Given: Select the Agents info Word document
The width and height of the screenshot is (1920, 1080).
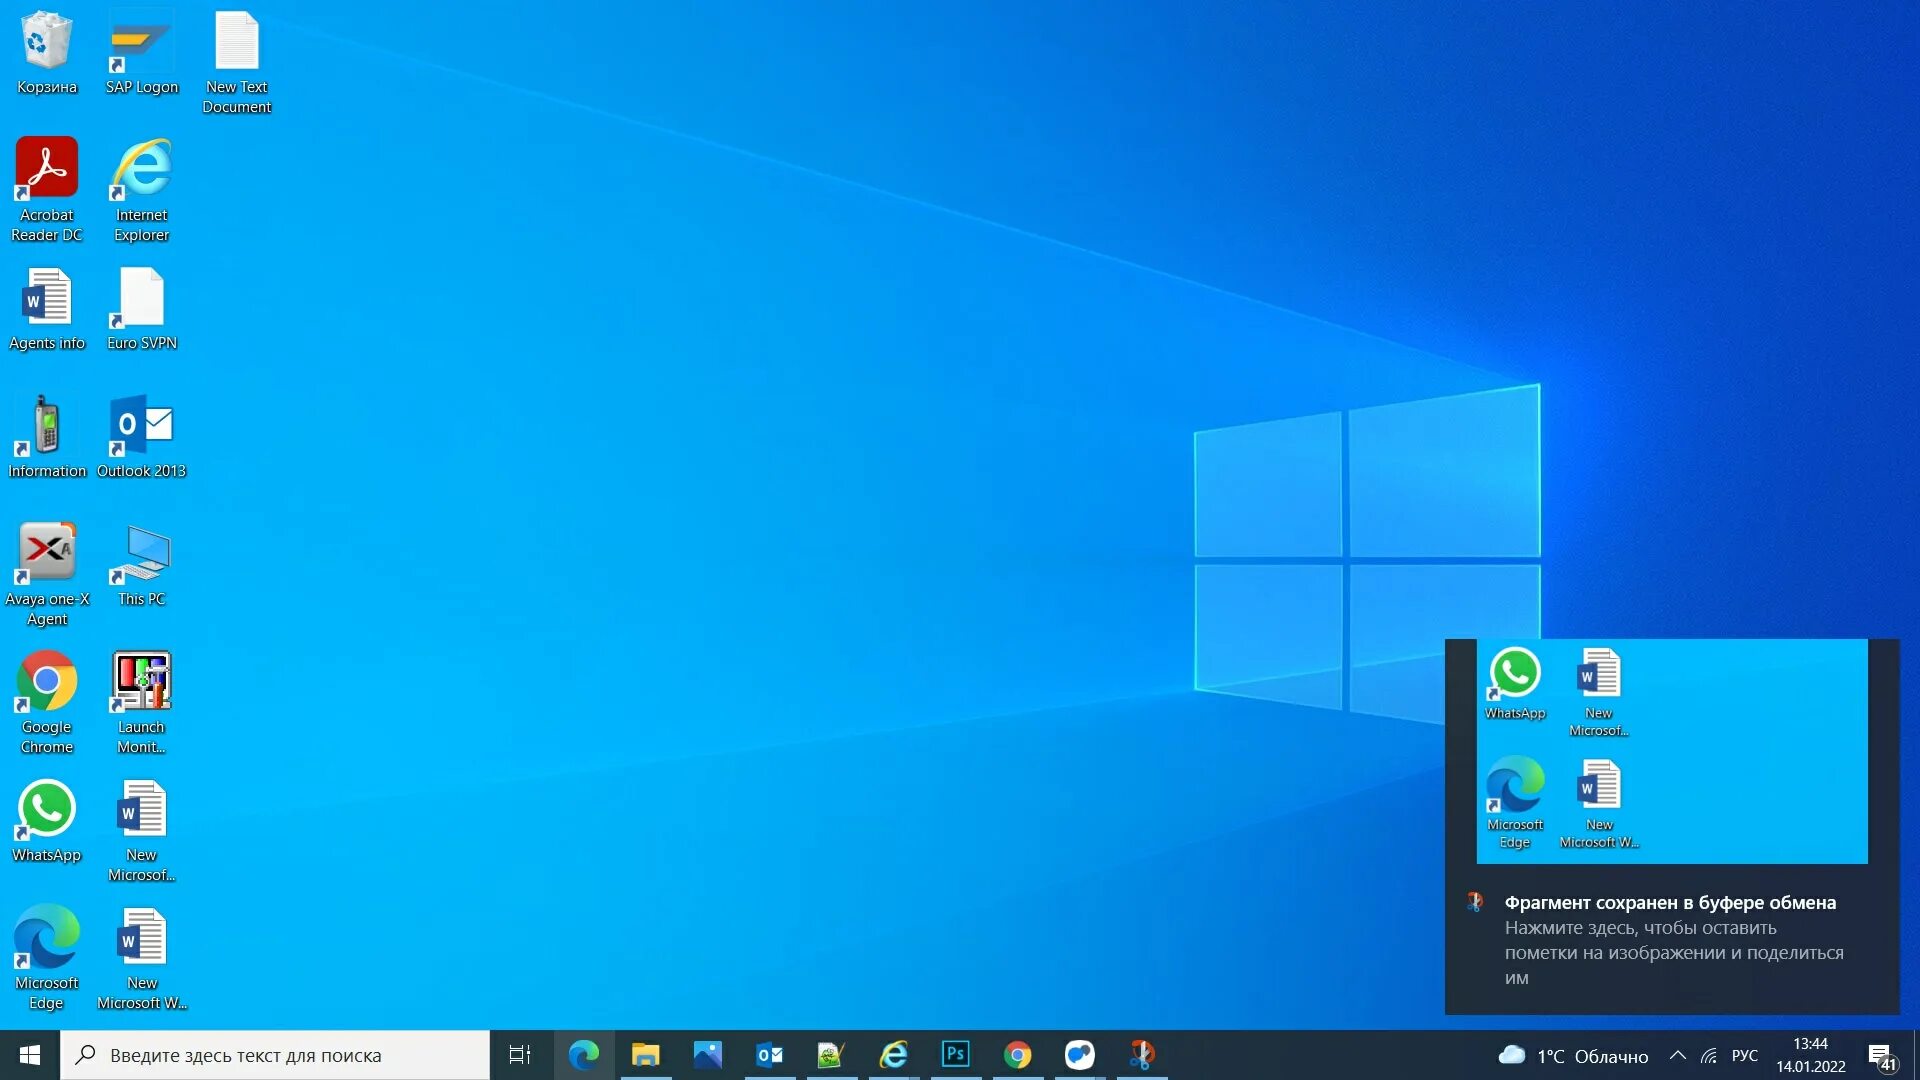Looking at the screenshot, I should 46,309.
